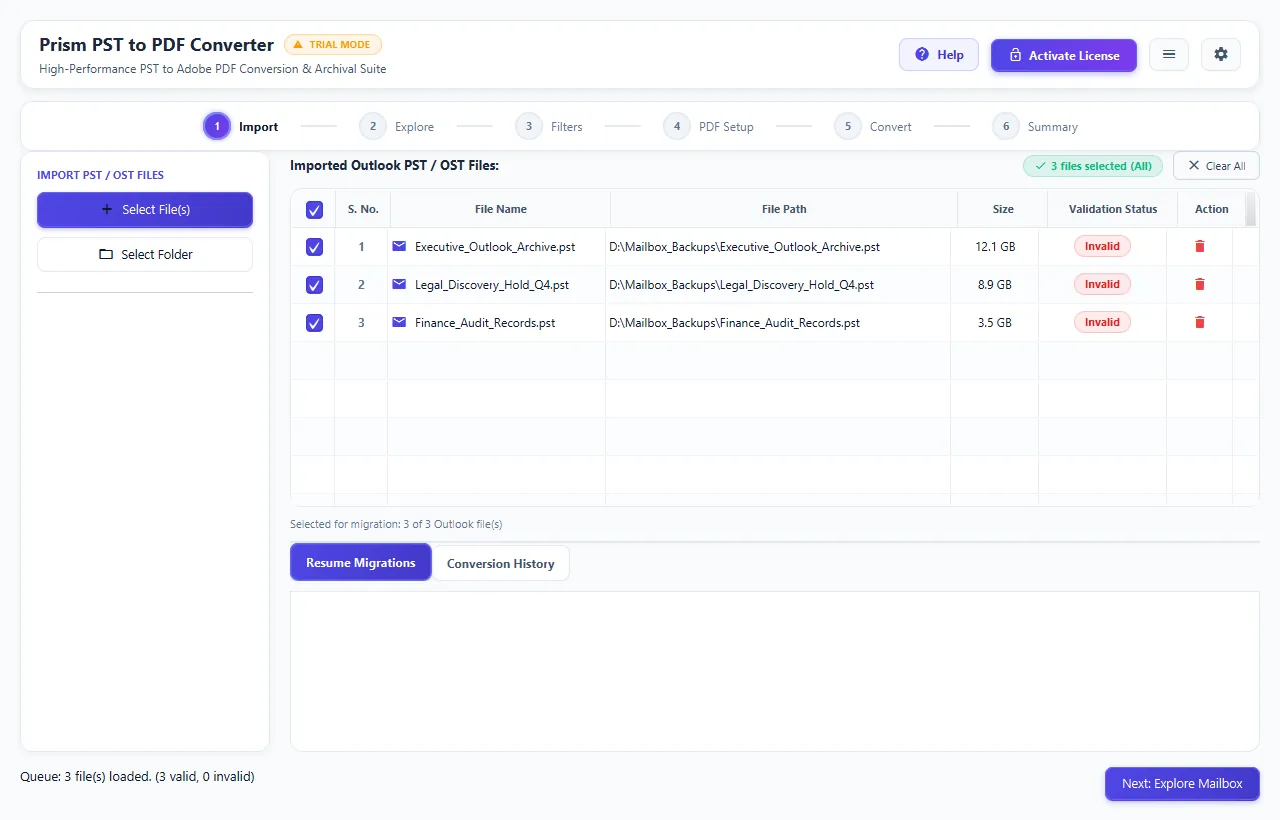Click the File Name column header

point(500,209)
